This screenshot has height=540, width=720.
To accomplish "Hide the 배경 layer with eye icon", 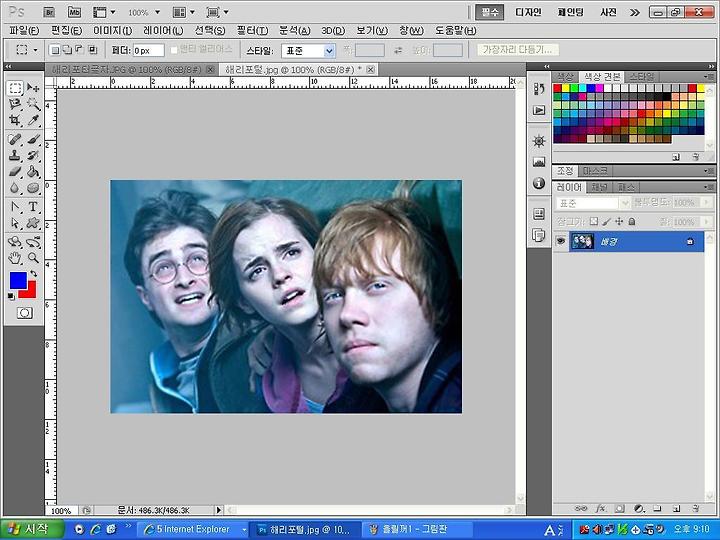I will 561,242.
